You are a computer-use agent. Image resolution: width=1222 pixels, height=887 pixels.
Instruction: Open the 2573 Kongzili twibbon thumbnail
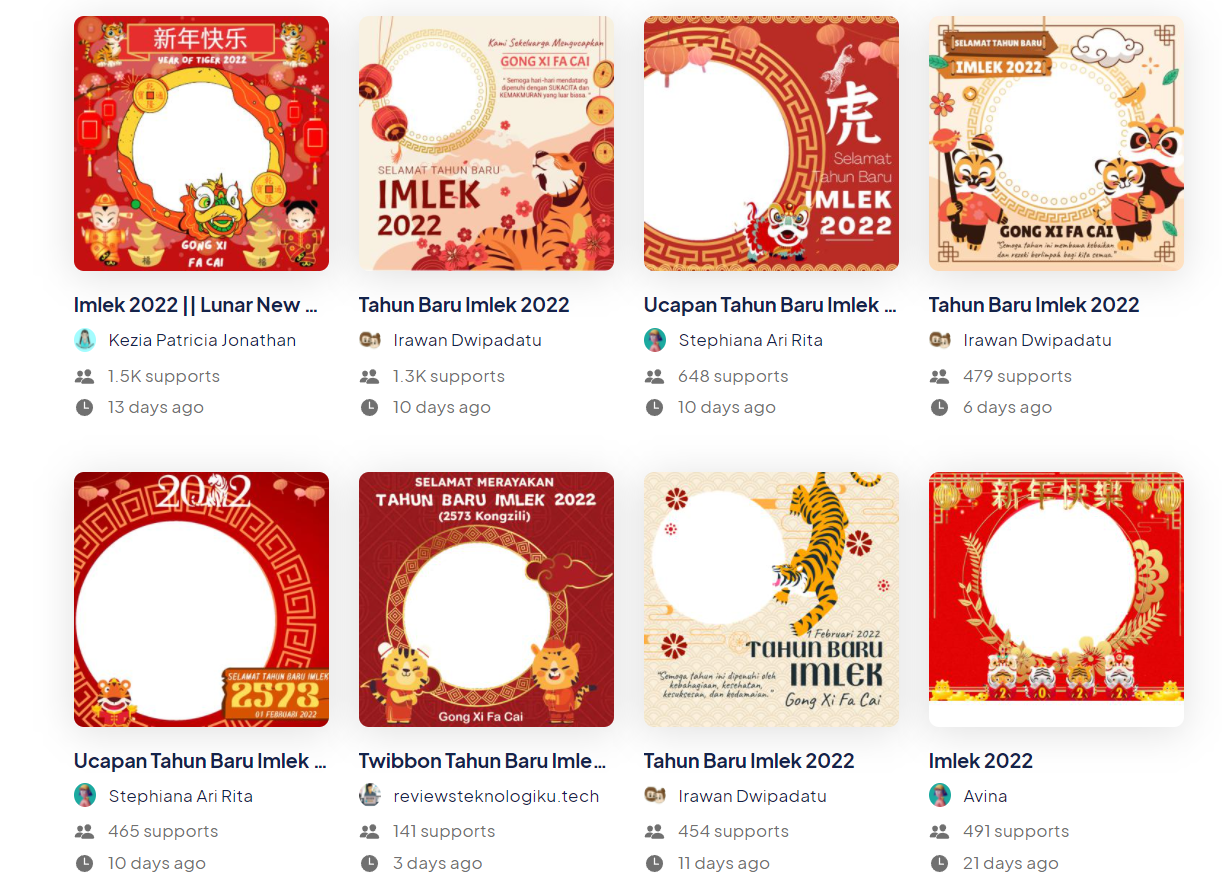coord(486,599)
